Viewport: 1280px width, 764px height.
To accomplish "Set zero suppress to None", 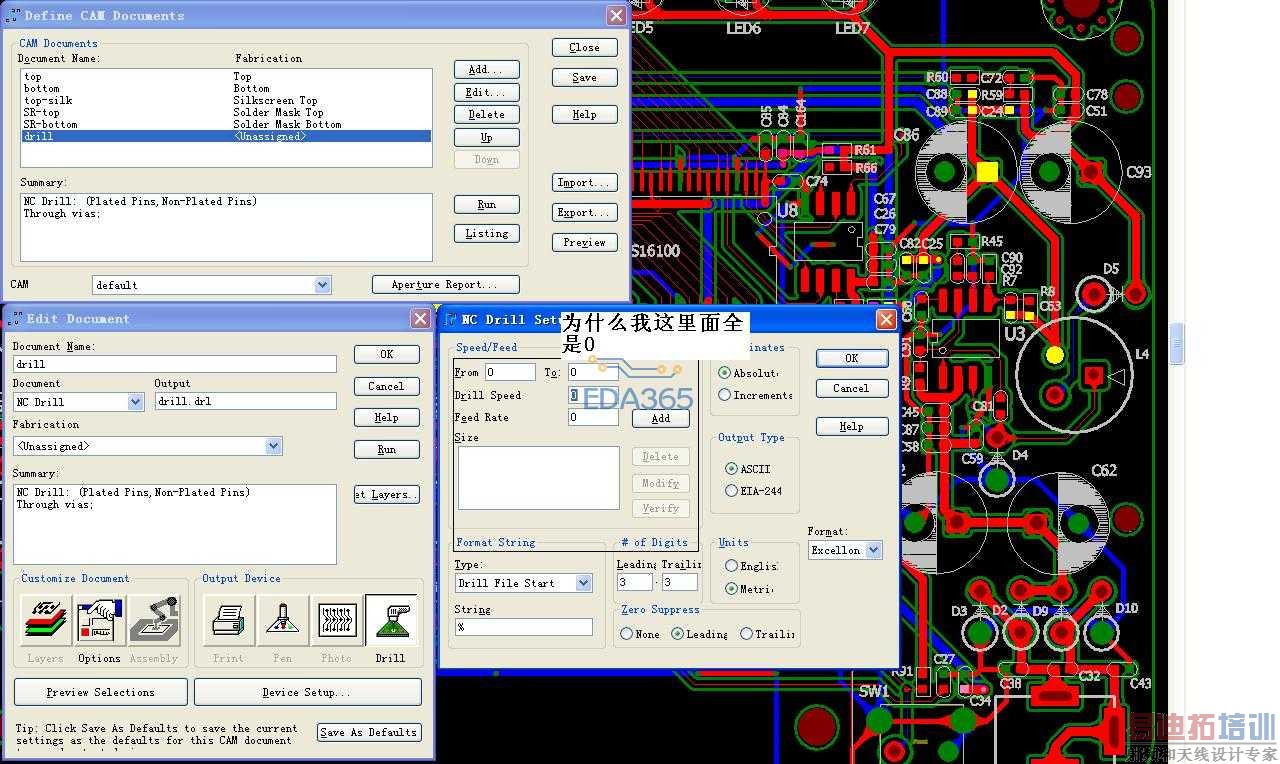I will pyautogui.click(x=627, y=634).
